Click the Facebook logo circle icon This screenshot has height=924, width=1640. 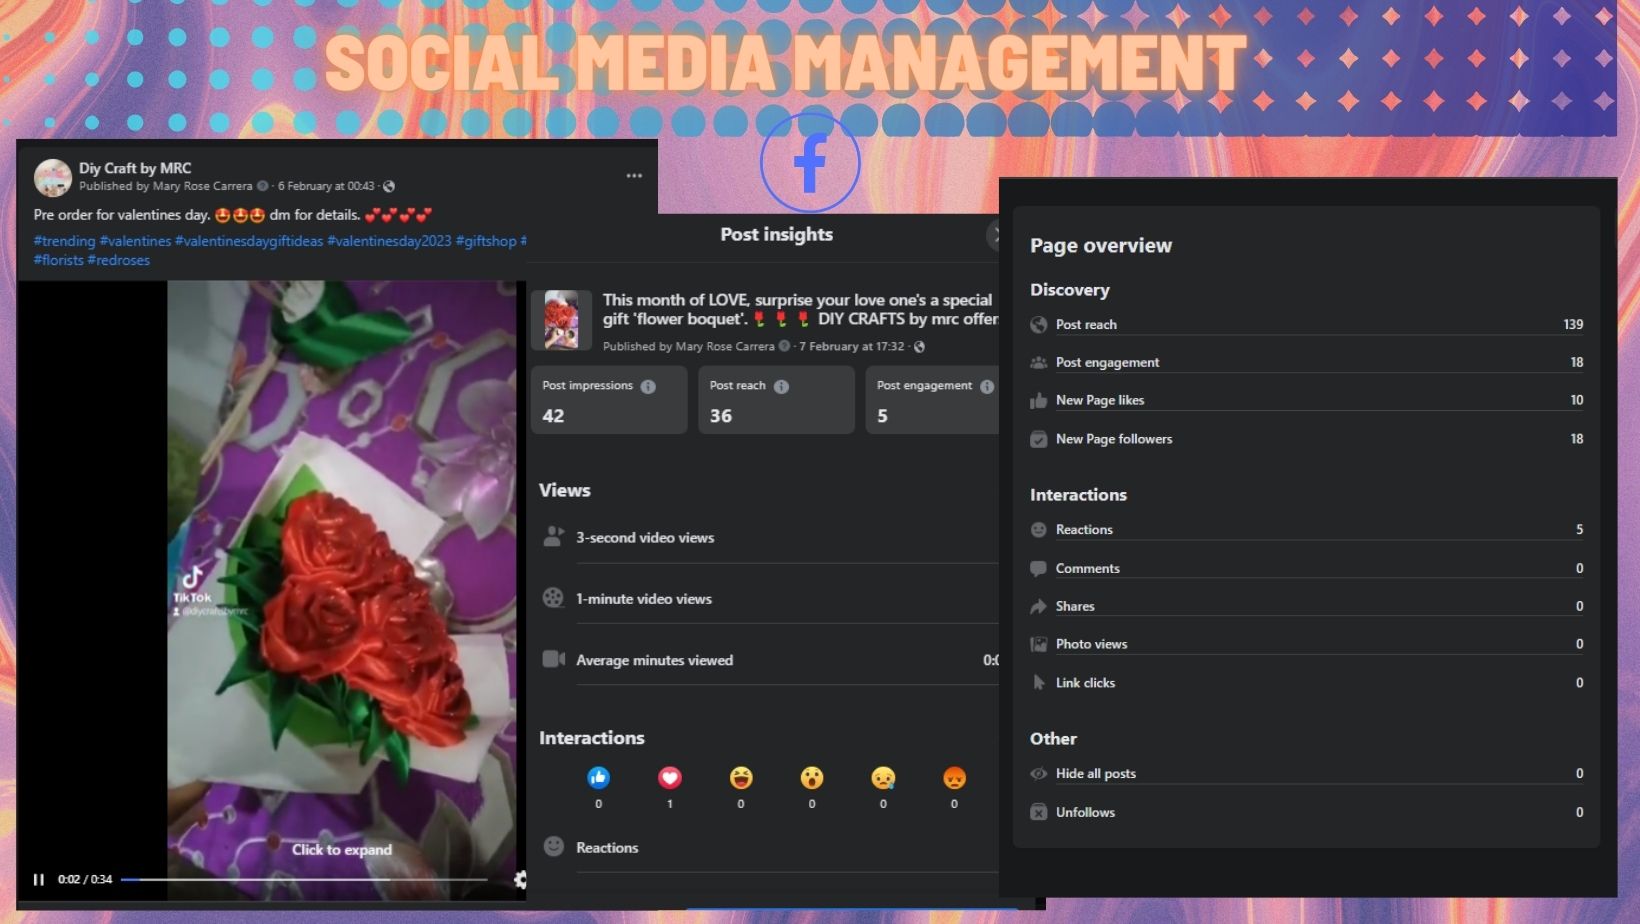(x=810, y=162)
